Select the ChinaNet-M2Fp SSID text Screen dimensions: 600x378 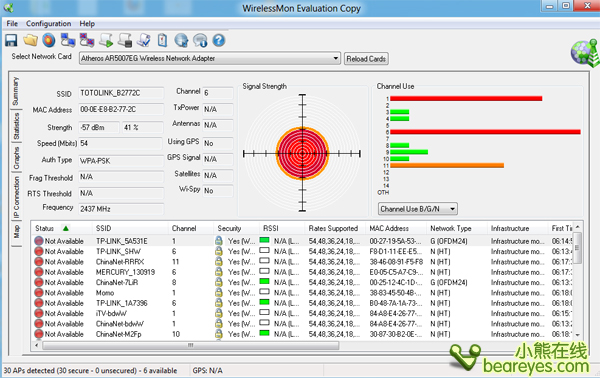(119, 334)
